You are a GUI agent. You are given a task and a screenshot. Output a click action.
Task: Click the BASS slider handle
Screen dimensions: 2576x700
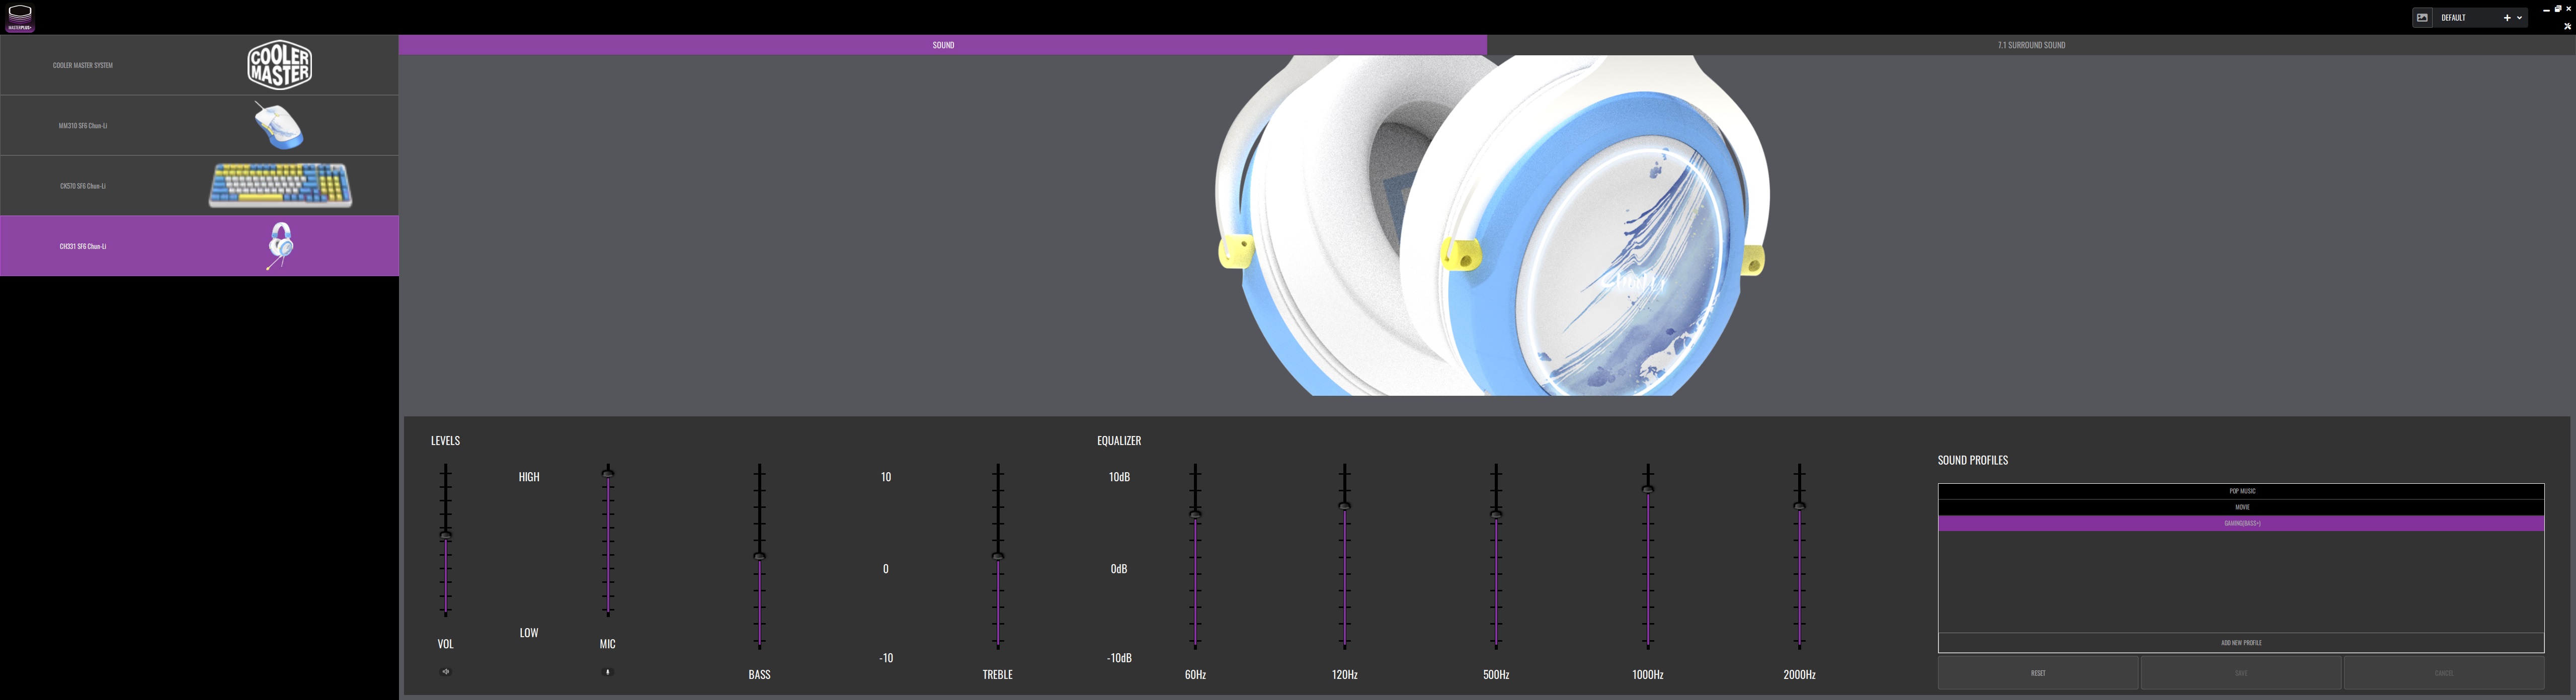(760, 556)
